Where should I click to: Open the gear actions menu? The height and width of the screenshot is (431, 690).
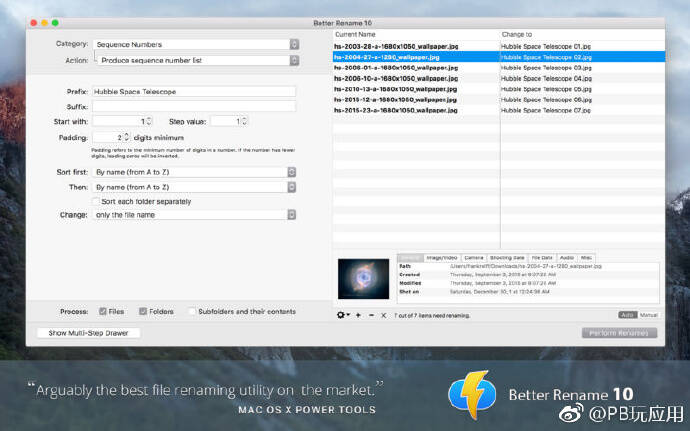(343, 315)
